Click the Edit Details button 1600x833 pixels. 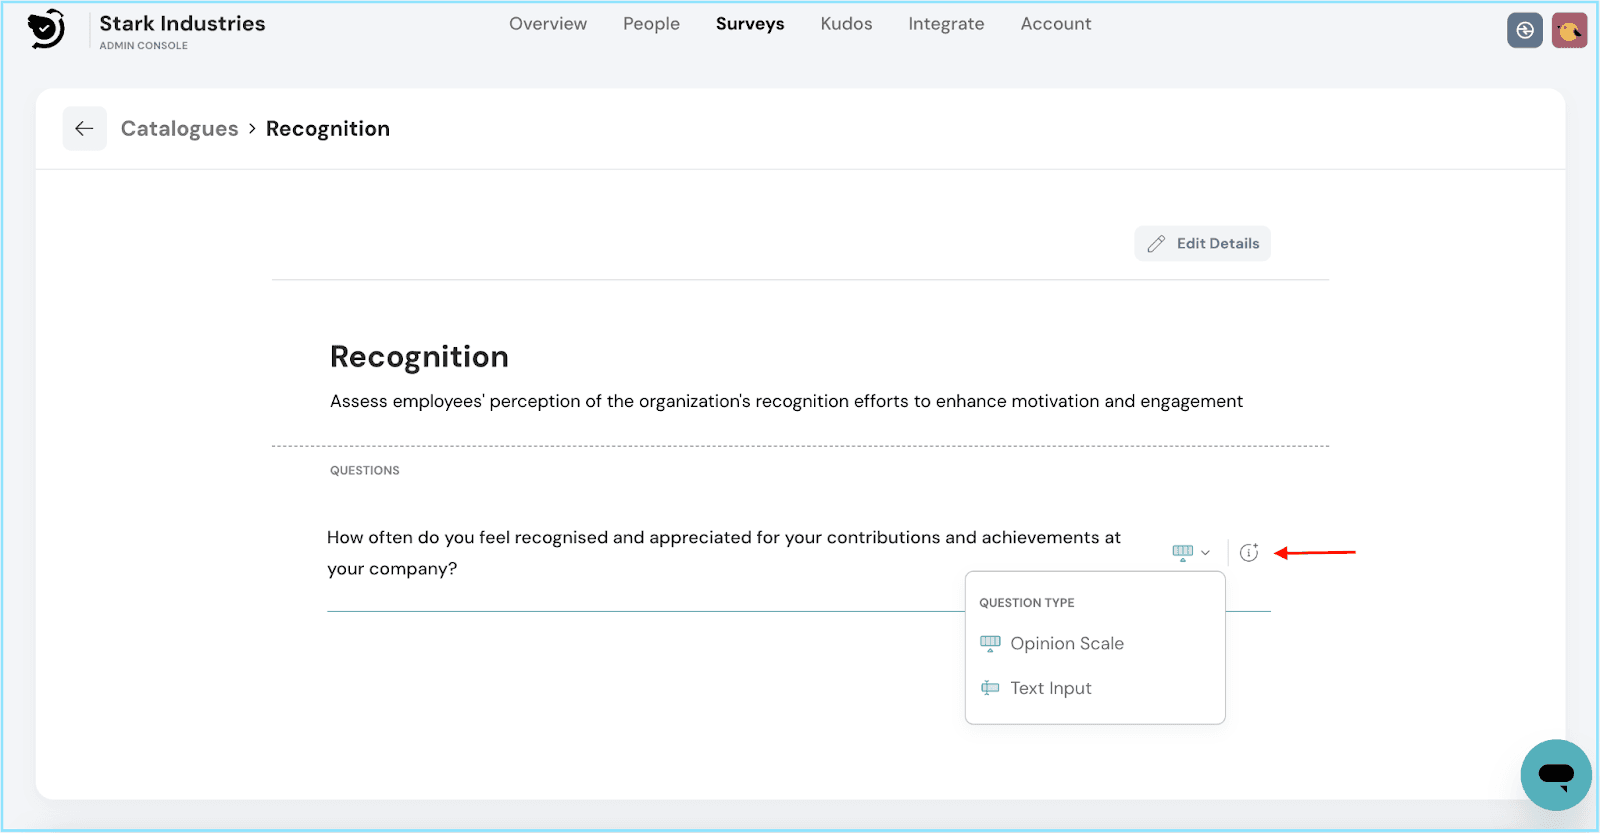pyautogui.click(x=1203, y=243)
